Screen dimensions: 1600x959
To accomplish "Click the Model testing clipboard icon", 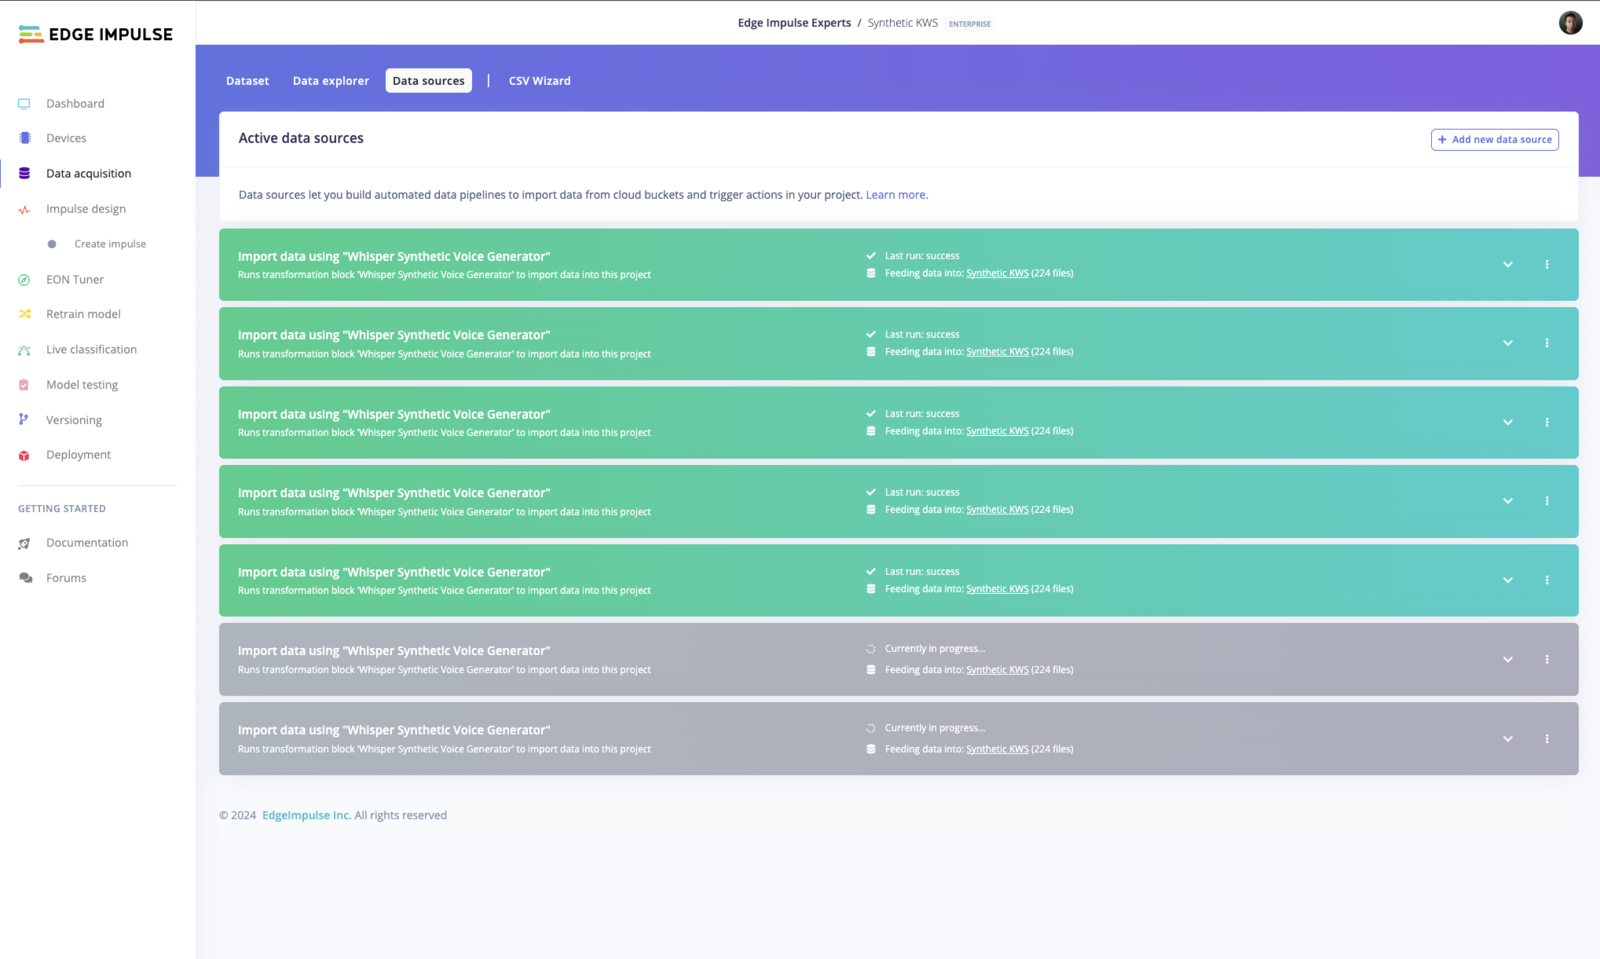I will coord(24,385).
